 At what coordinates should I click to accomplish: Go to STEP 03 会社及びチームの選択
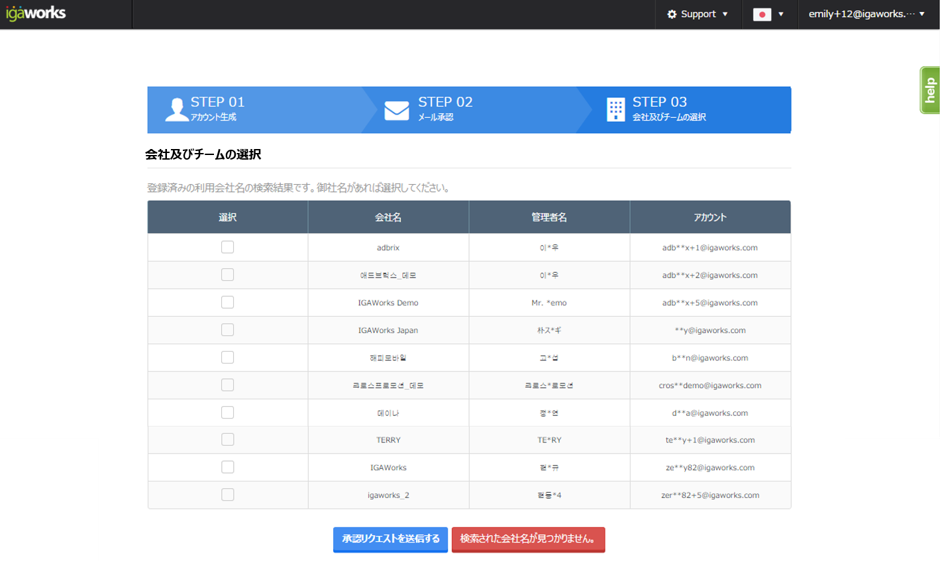coord(684,110)
